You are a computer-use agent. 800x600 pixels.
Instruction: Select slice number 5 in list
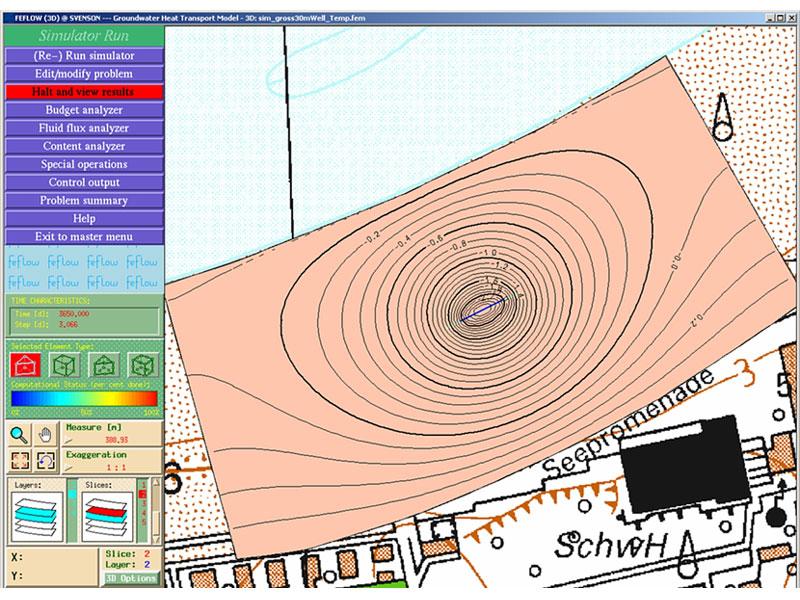[x=143, y=521]
